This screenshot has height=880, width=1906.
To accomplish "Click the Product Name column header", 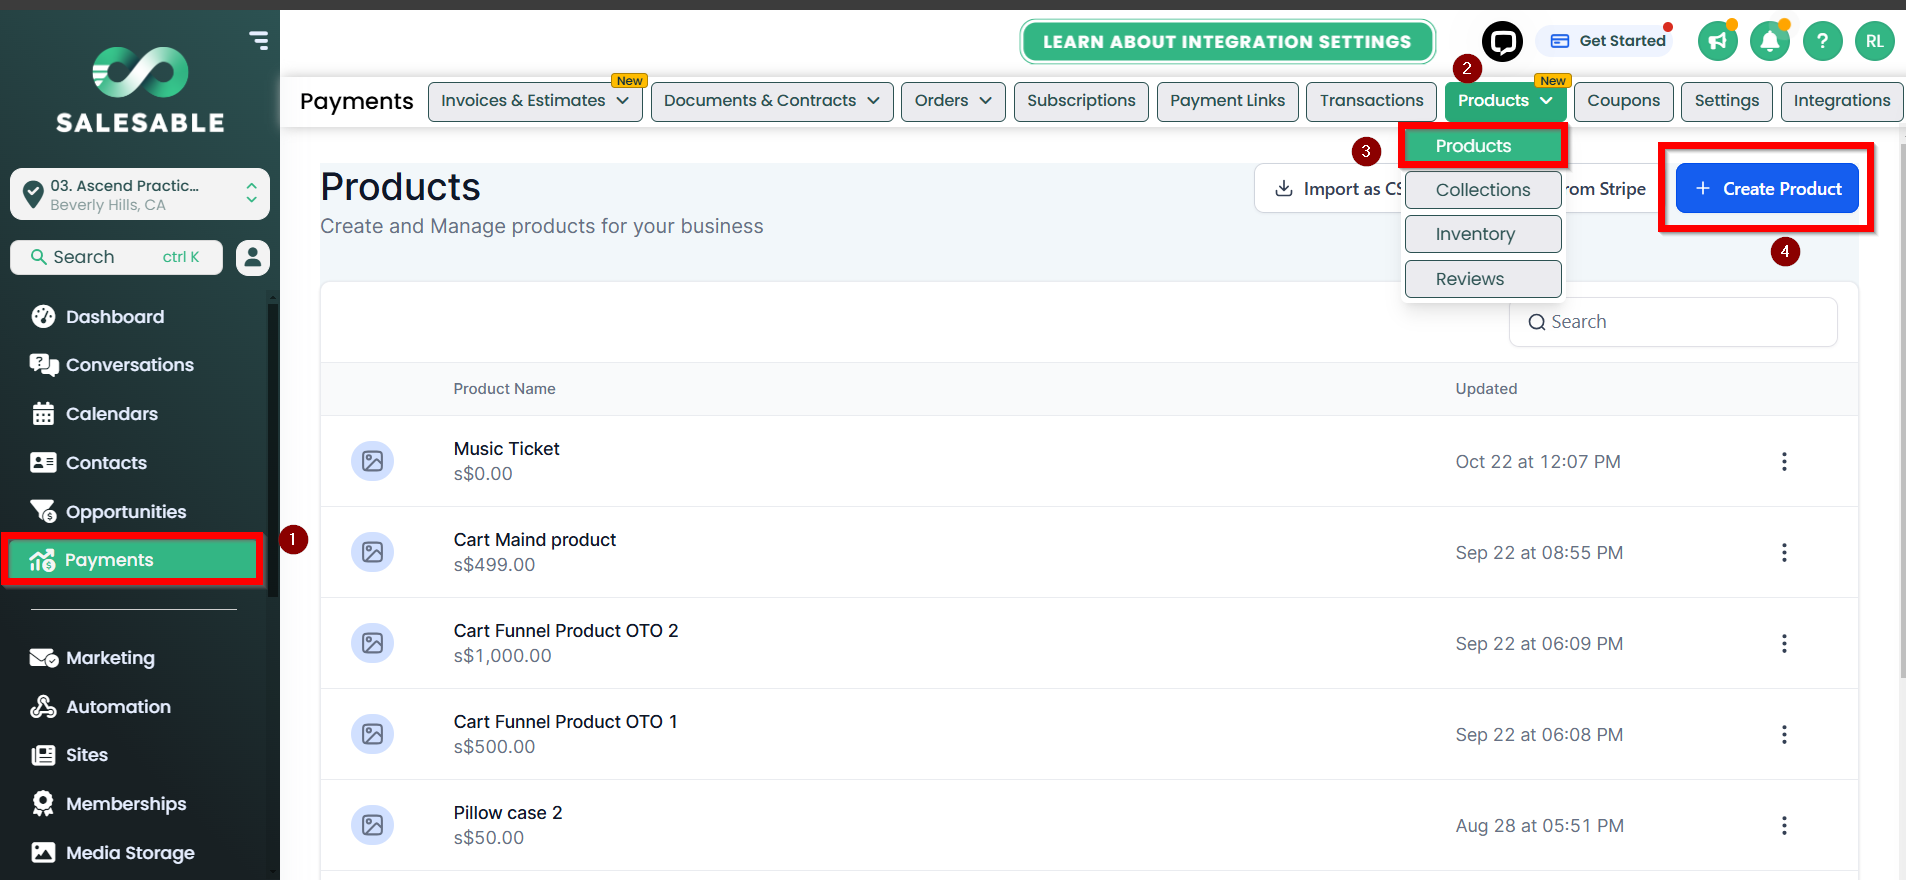I will pyautogui.click(x=504, y=389).
